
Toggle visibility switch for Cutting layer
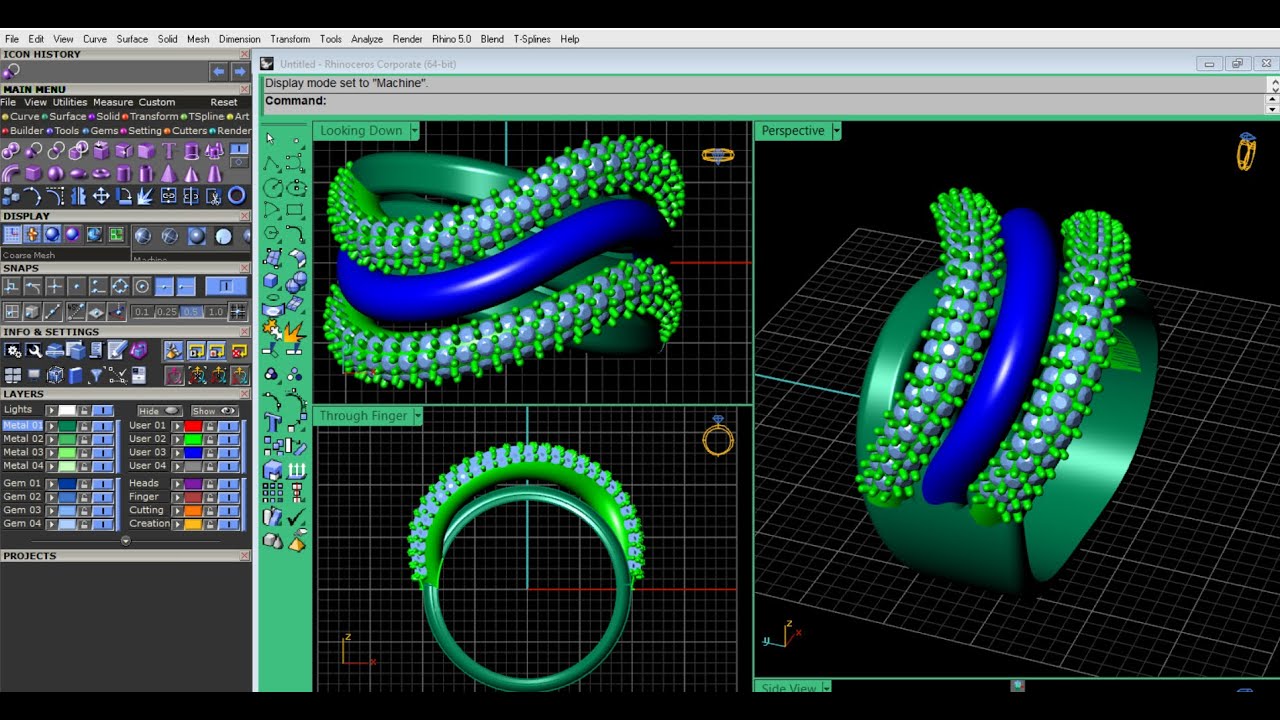coord(229,510)
